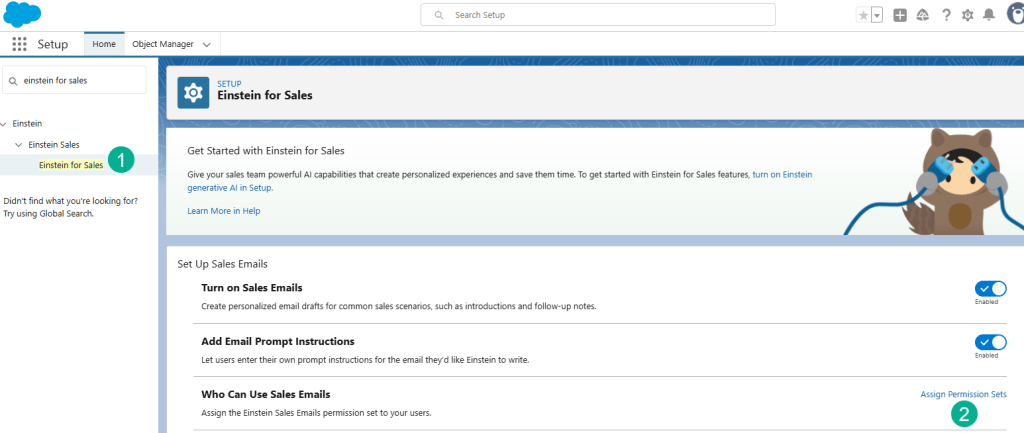The width and height of the screenshot is (1024, 433).
Task: Open the Help question mark icon
Action: coord(945,15)
